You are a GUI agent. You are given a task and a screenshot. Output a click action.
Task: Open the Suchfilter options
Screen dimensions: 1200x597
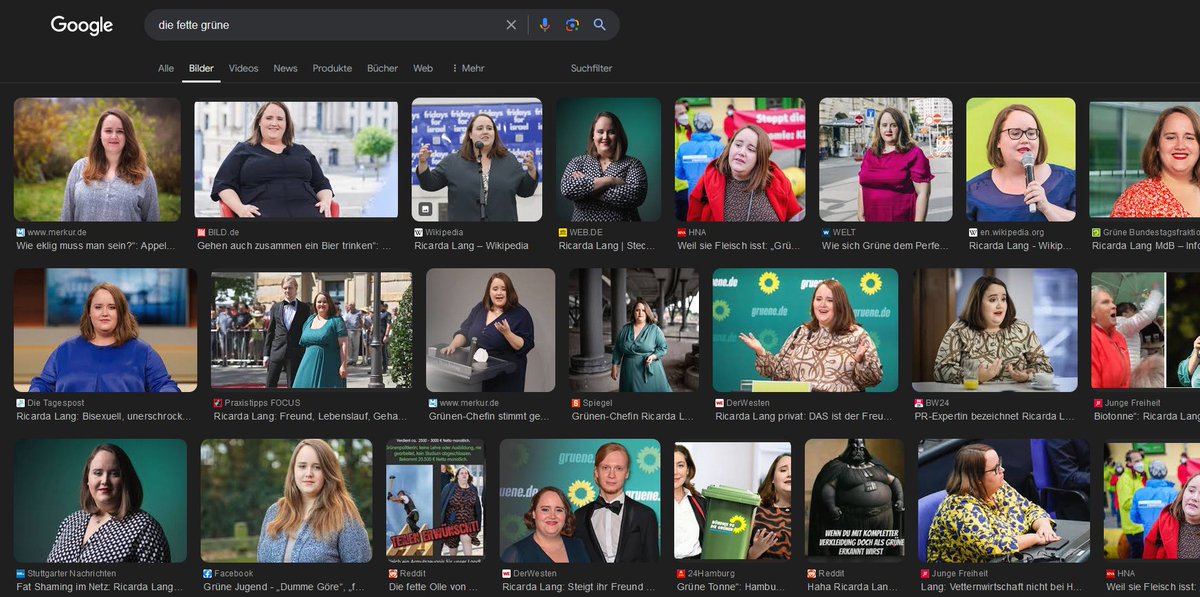(591, 68)
